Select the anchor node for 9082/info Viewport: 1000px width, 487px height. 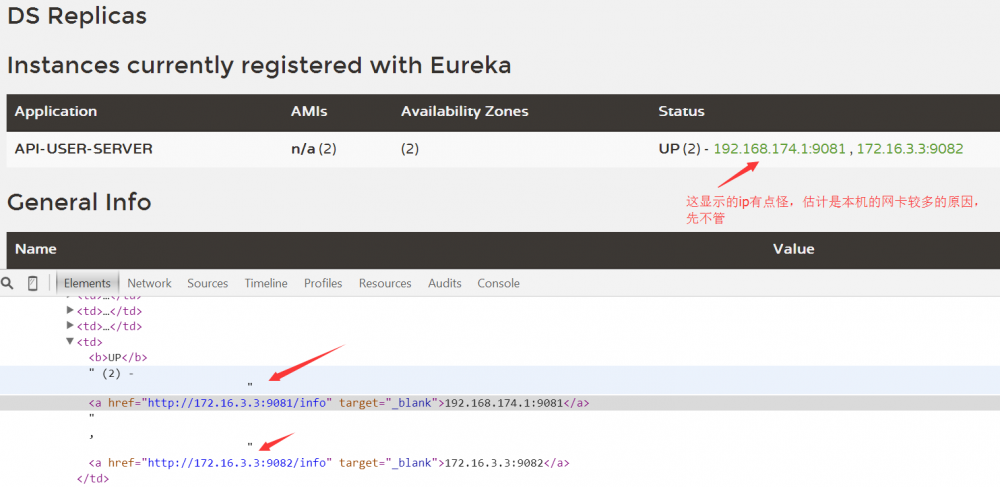tap(95, 463)
